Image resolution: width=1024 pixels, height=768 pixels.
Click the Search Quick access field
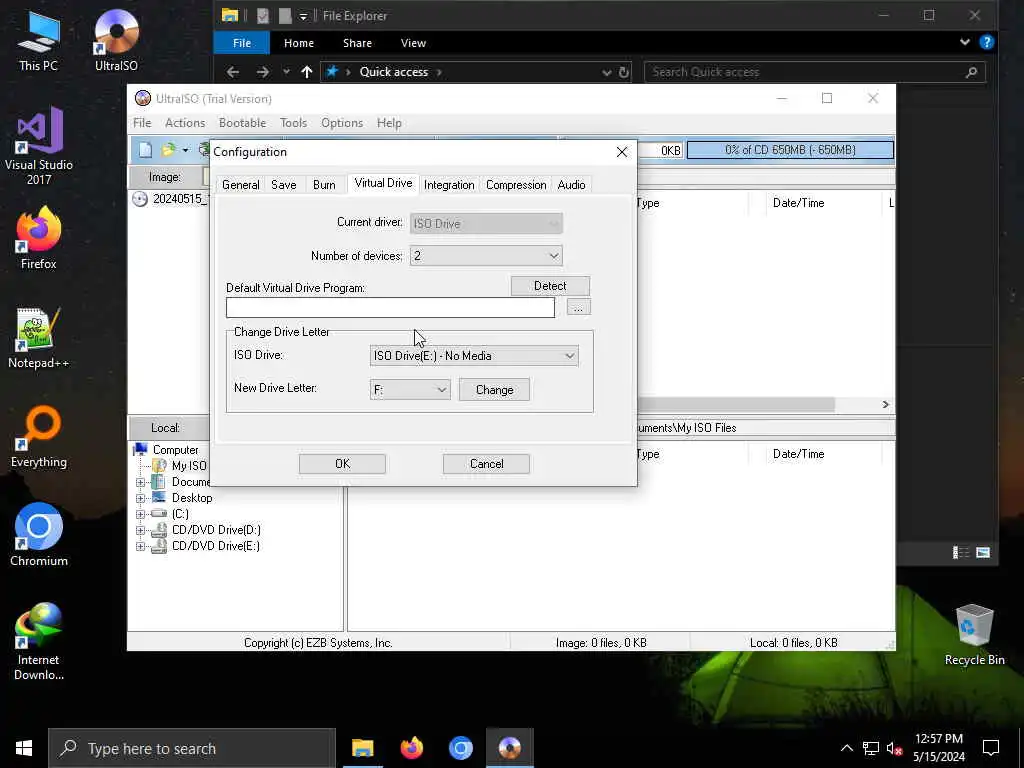click(814, 72)
